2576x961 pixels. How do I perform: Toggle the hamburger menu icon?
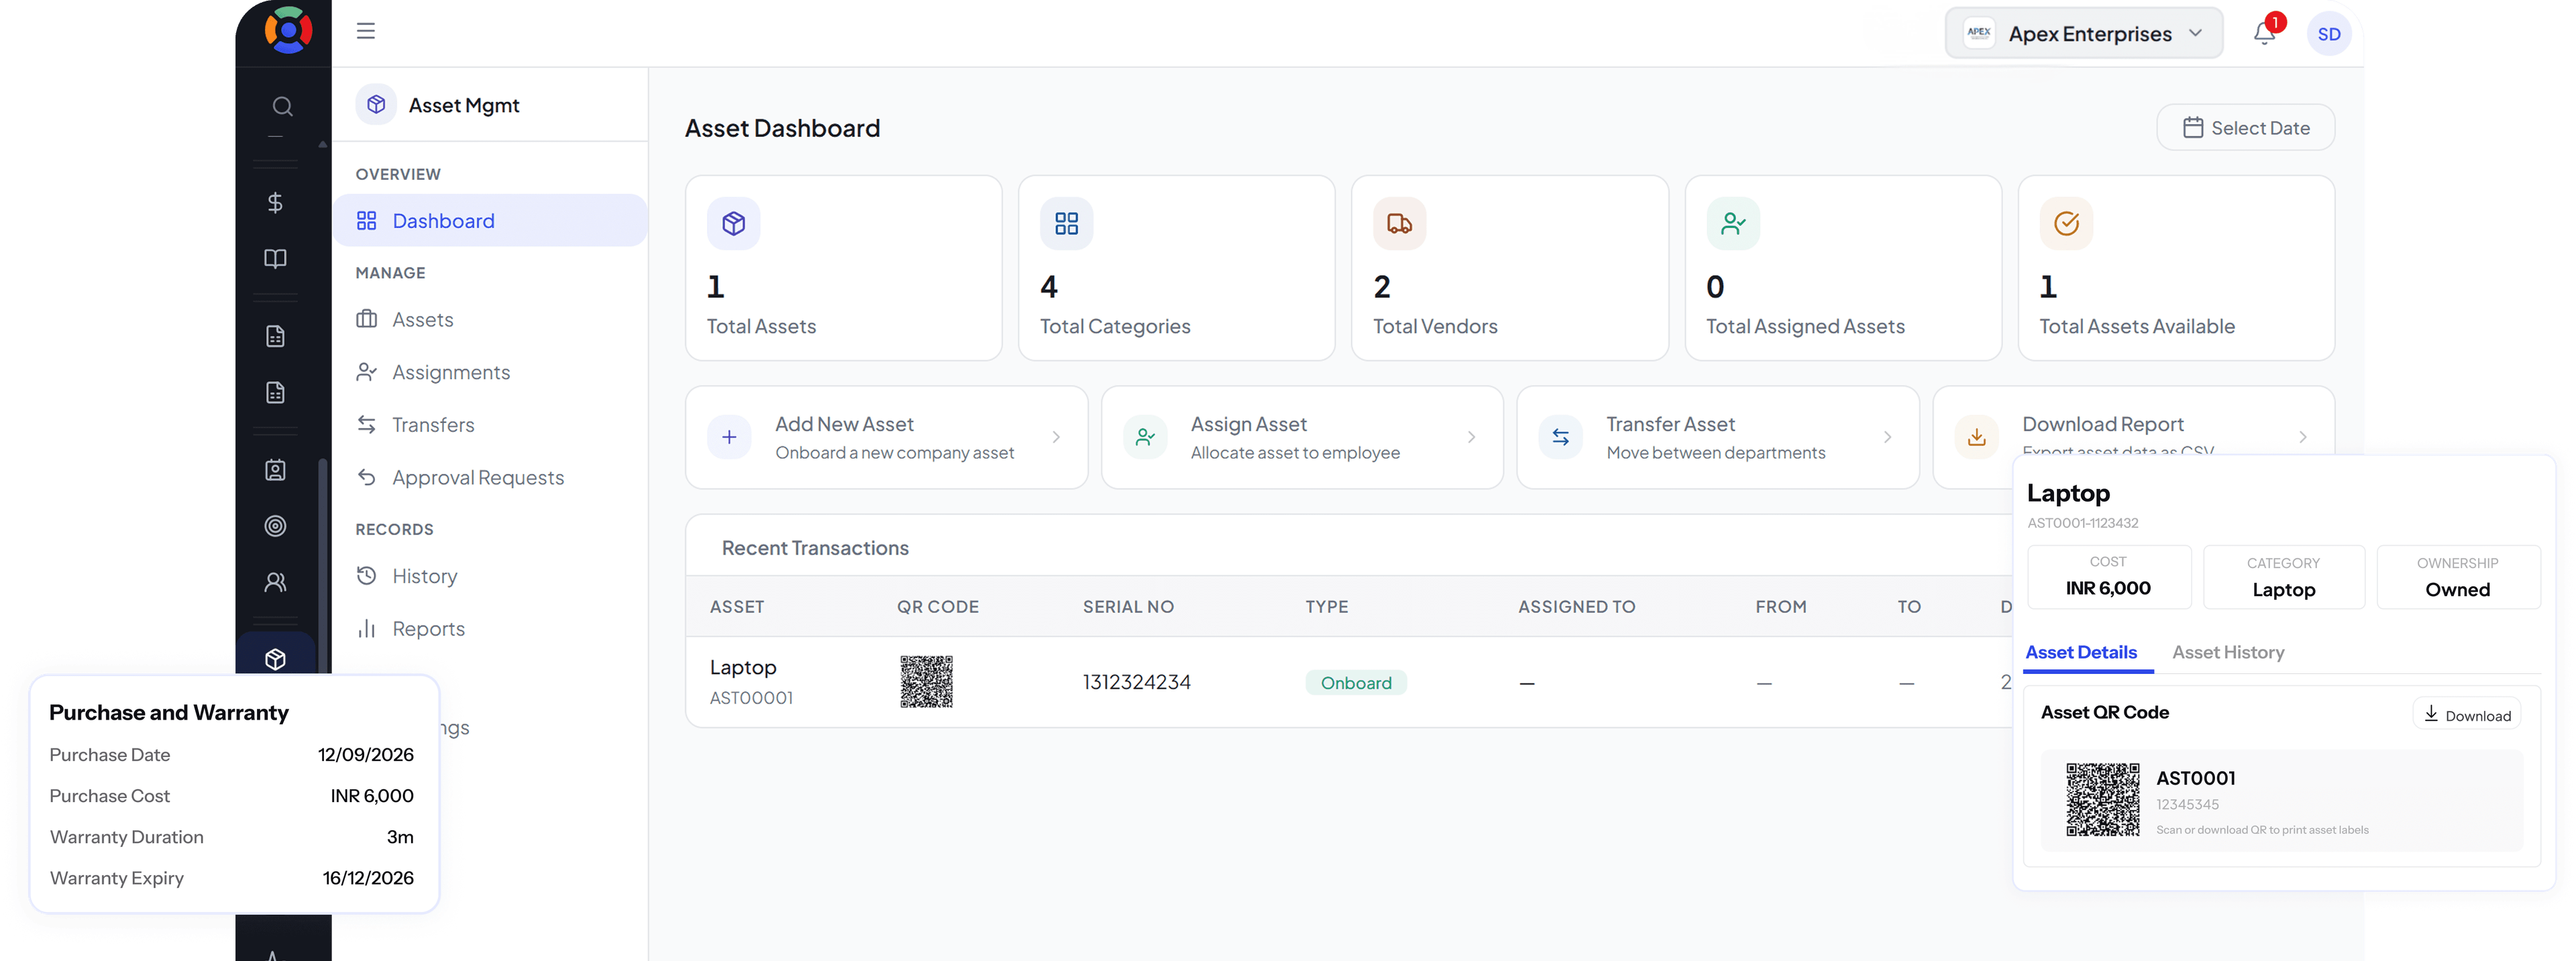pos(366,31)
